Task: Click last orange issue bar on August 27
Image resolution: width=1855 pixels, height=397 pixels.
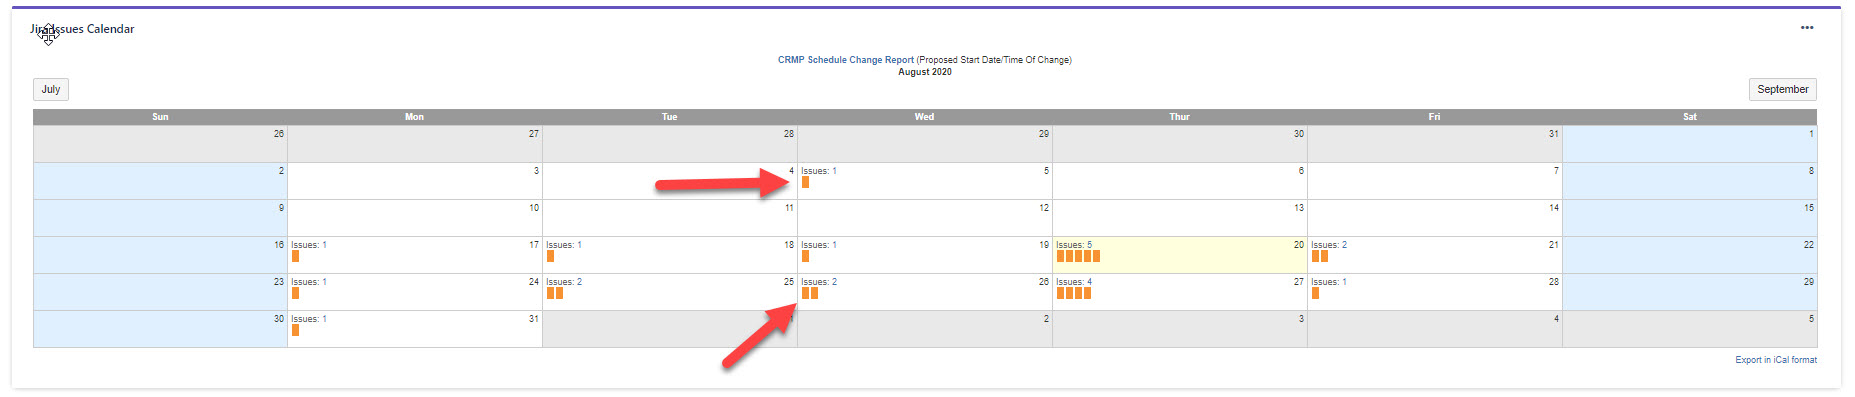Action: point(1087,293)
